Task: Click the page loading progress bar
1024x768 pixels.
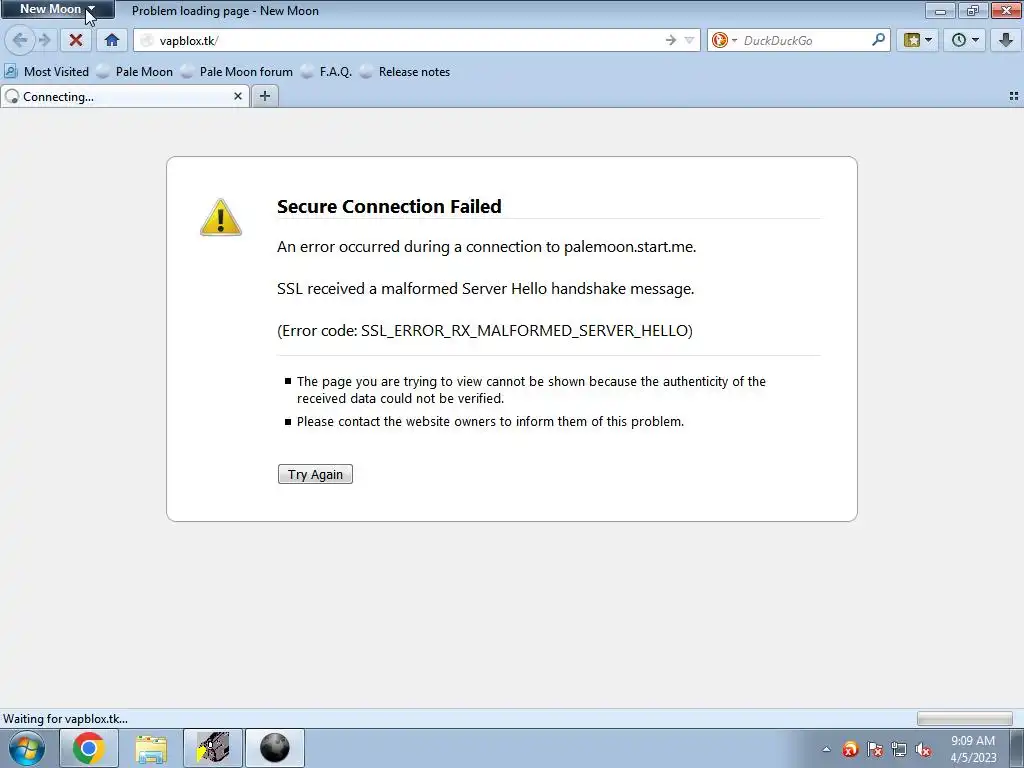Action: (x=965, y=719)
